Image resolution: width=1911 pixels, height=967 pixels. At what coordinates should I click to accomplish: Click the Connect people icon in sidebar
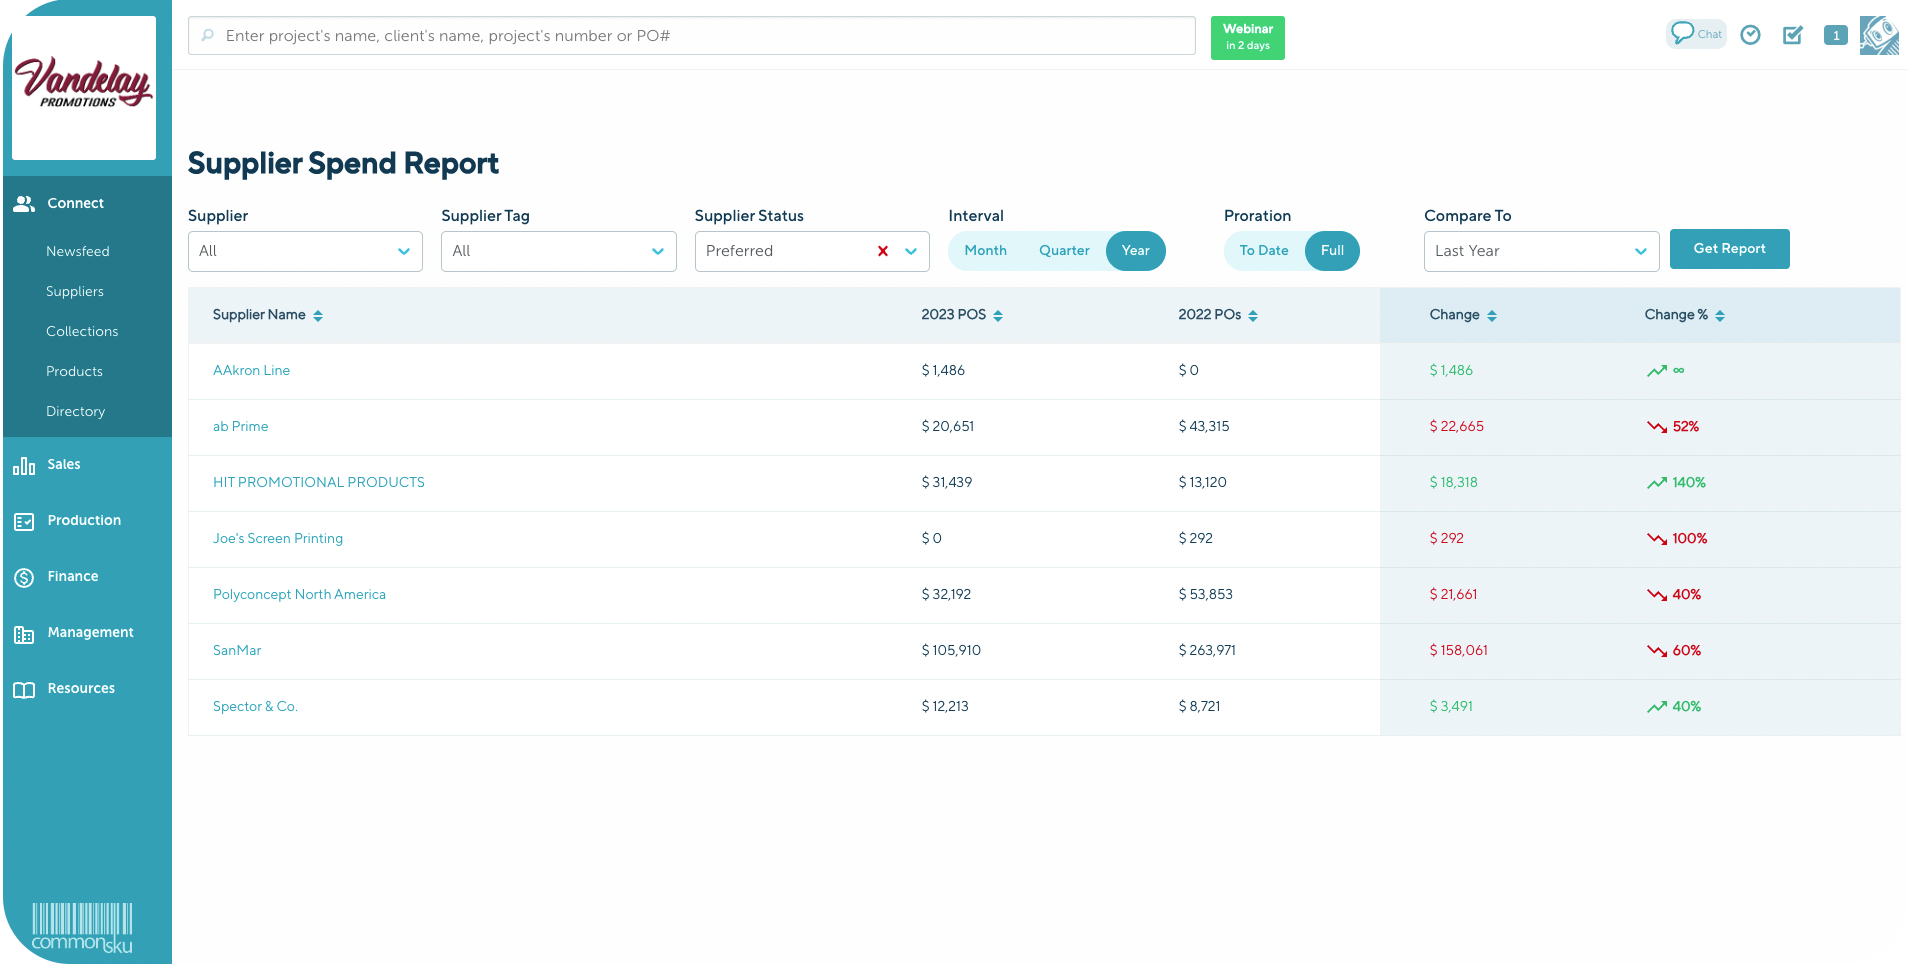coord(23,202)
